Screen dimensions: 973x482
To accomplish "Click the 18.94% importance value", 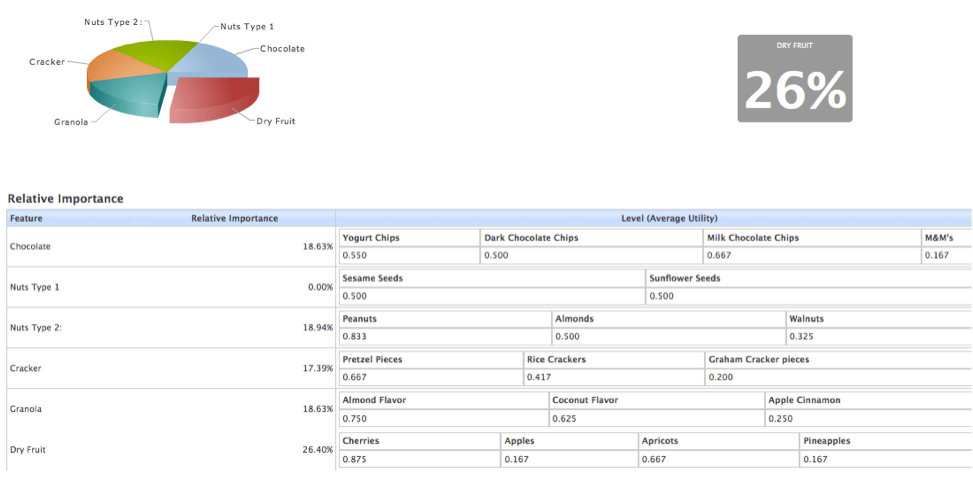I will [x=318, y=328].
